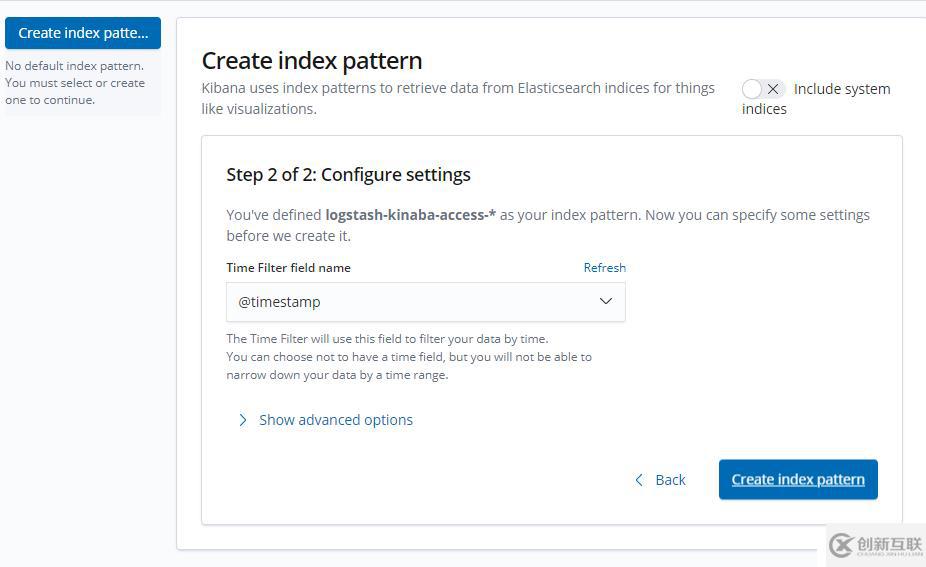
Task: Toggle the Include system indices switch
Action: tap(763, 89)
